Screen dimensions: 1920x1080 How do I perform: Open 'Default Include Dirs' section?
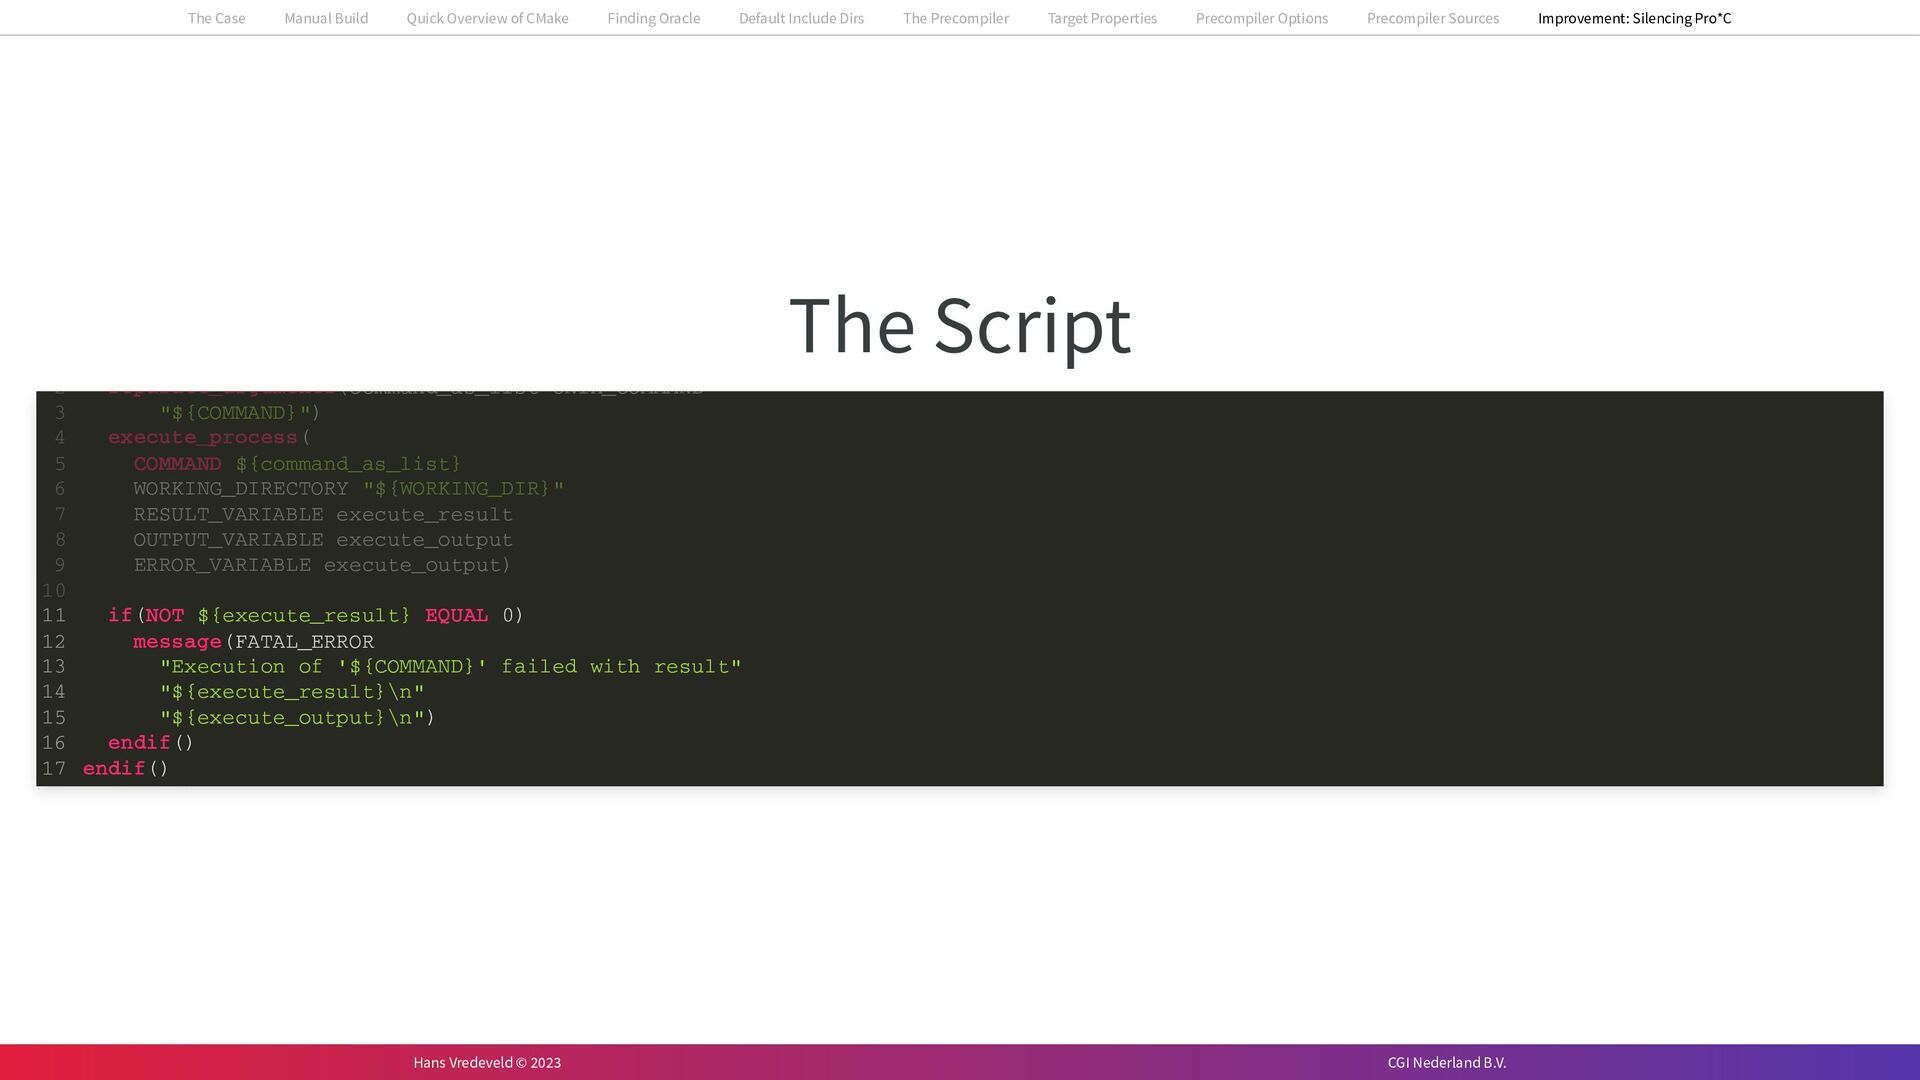click(801, 18)
